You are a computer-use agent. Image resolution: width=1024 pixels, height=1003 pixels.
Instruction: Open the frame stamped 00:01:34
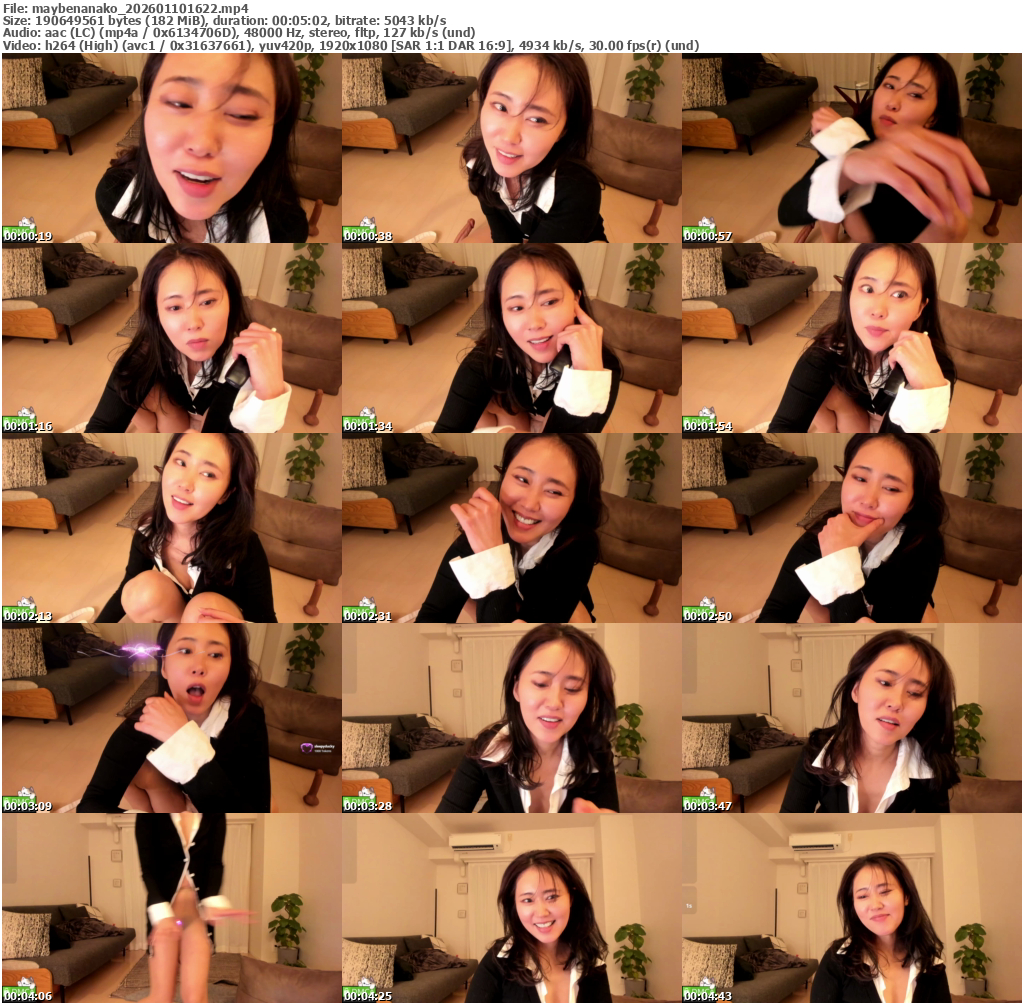[x=512, y=338]
